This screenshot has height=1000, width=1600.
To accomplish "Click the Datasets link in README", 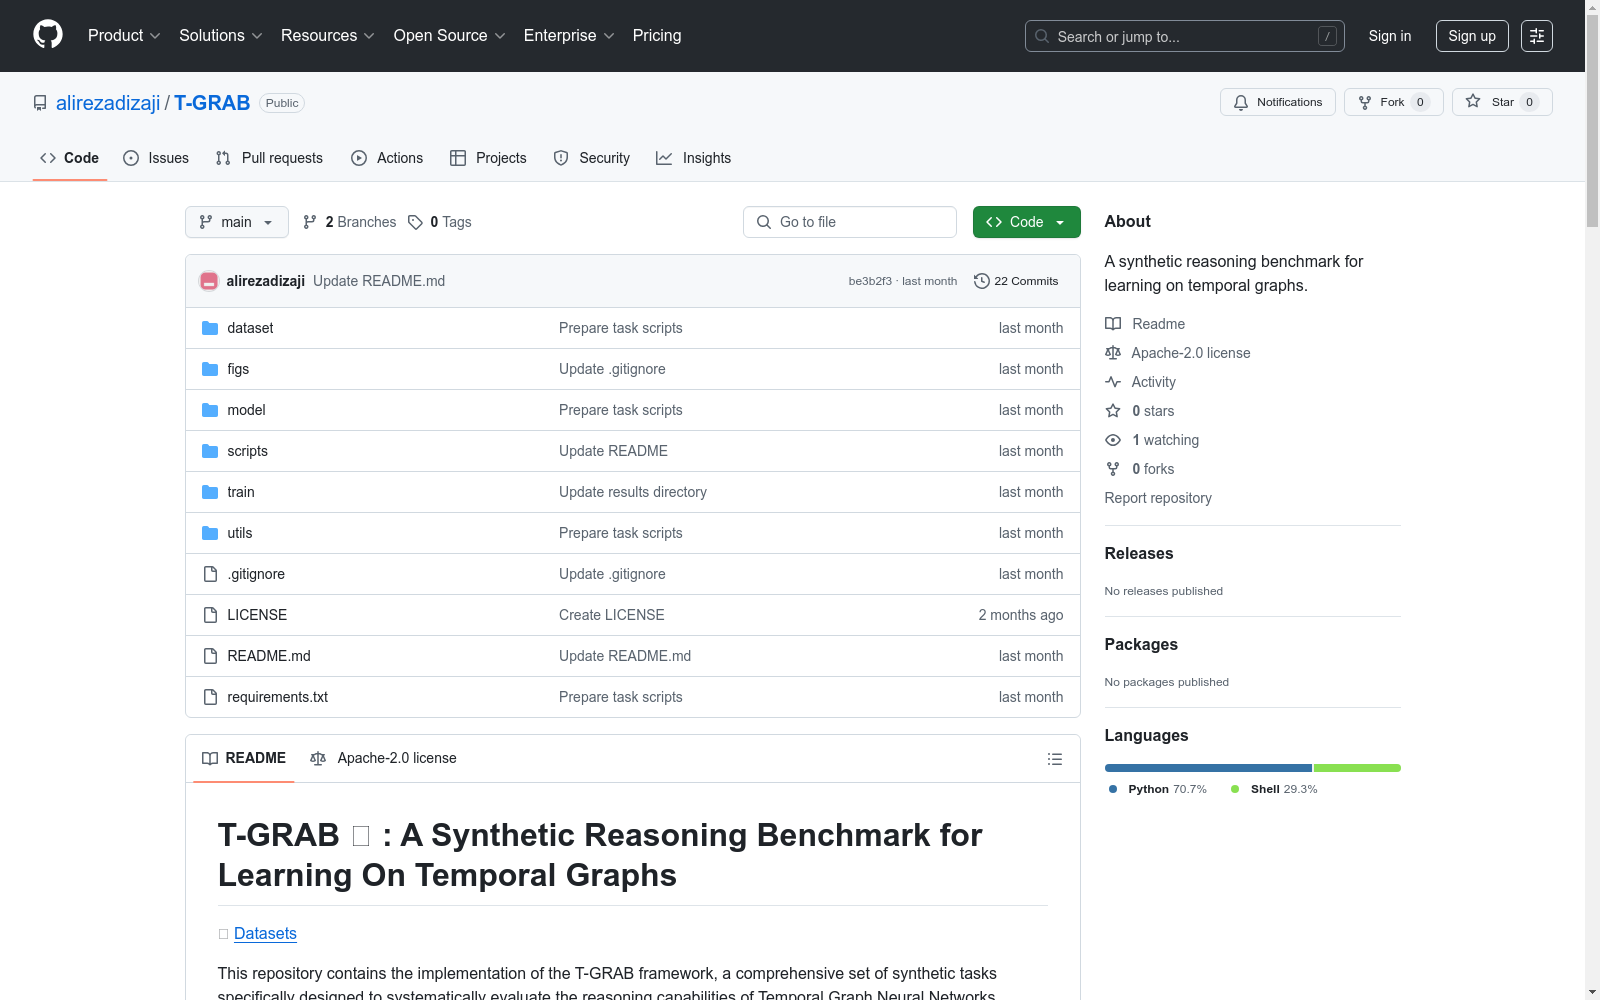I will (x=265, y=933).
